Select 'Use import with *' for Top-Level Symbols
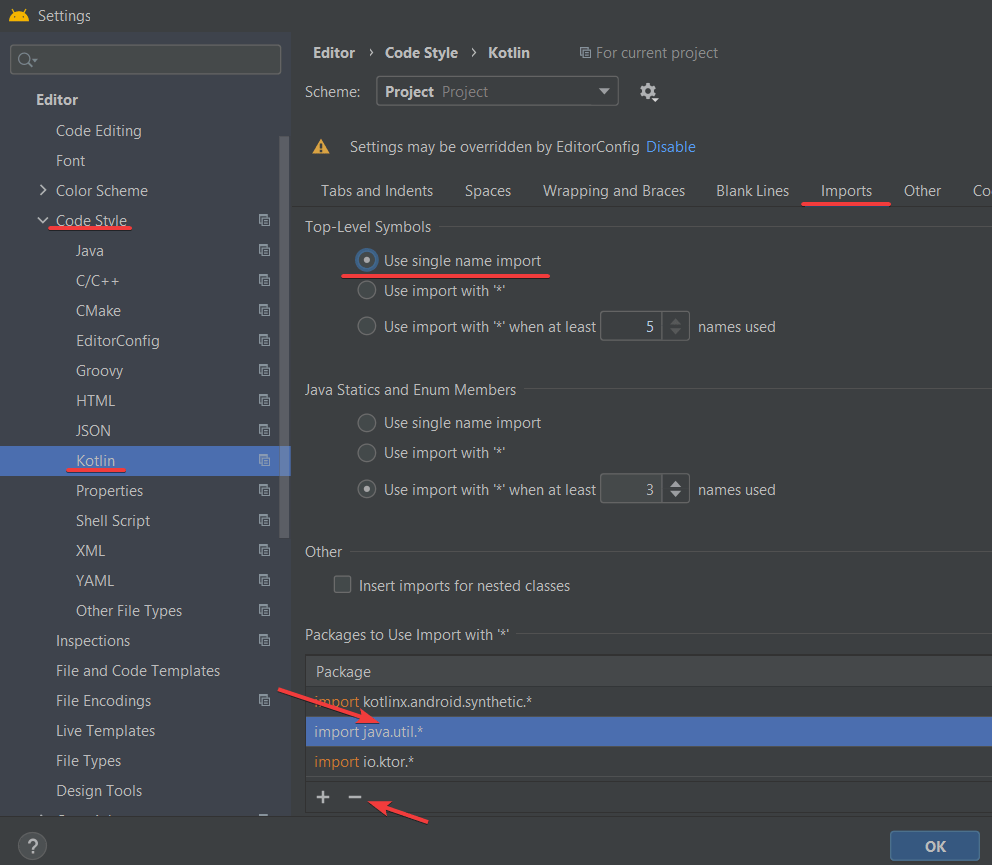Viewport: 992px width, 865px height. pyautogui.click(x=366, y=291)
